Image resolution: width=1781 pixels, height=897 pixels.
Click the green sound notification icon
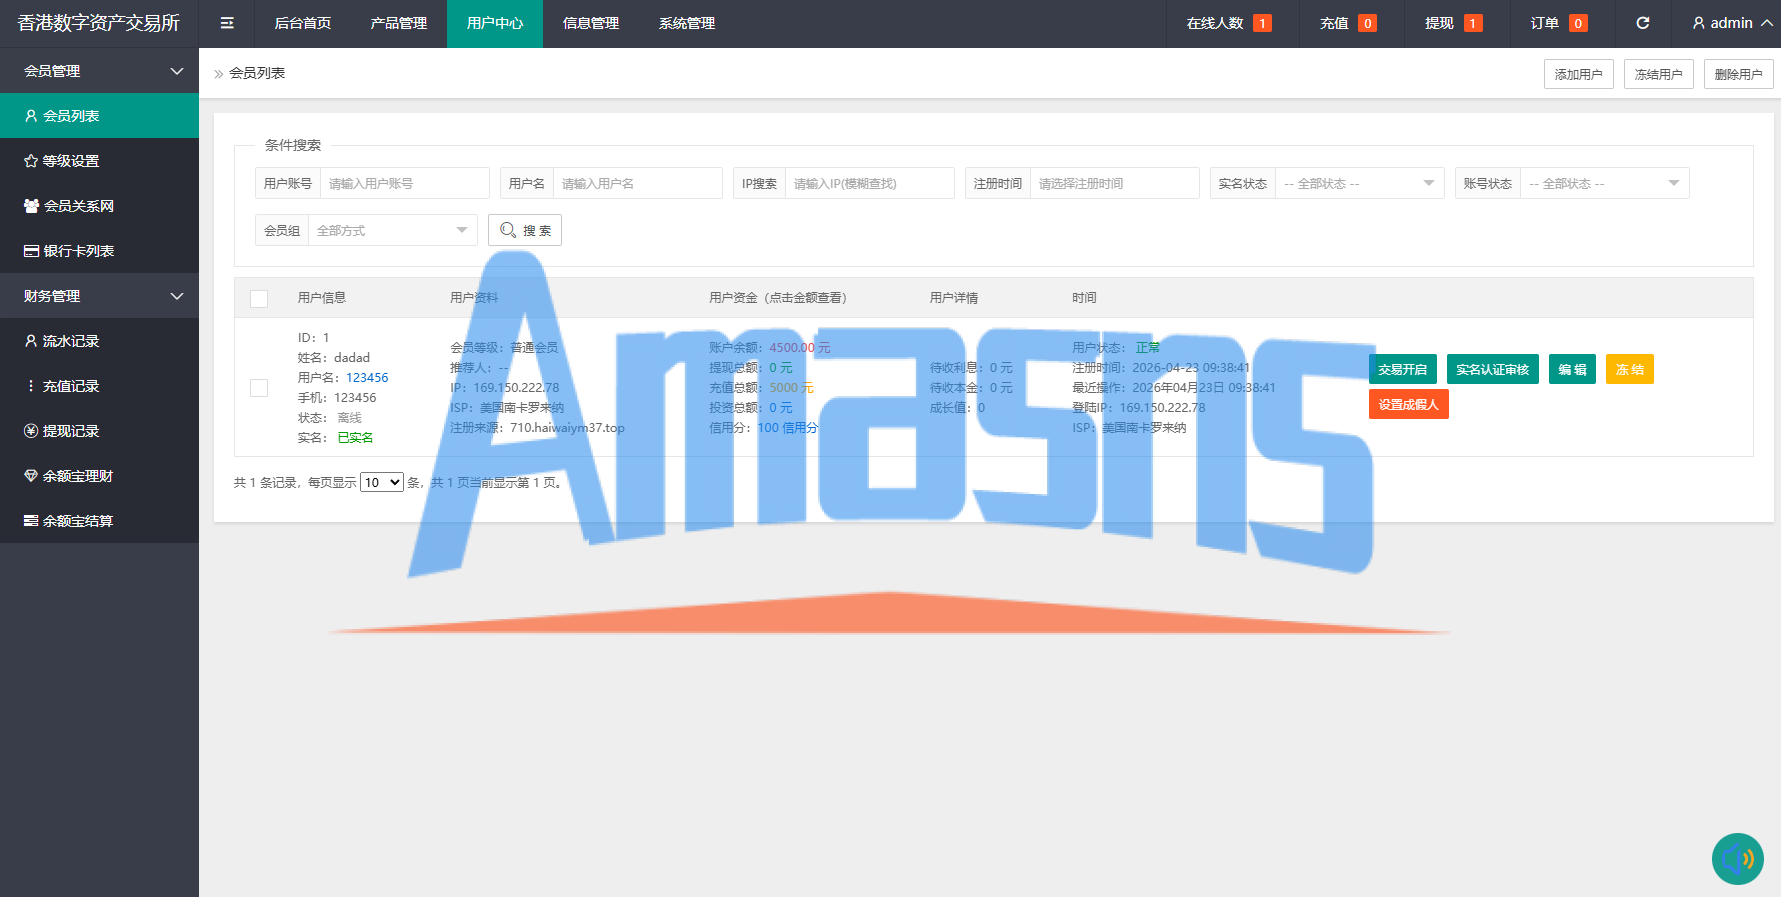pyautogui.click(x=1738, y=859)
